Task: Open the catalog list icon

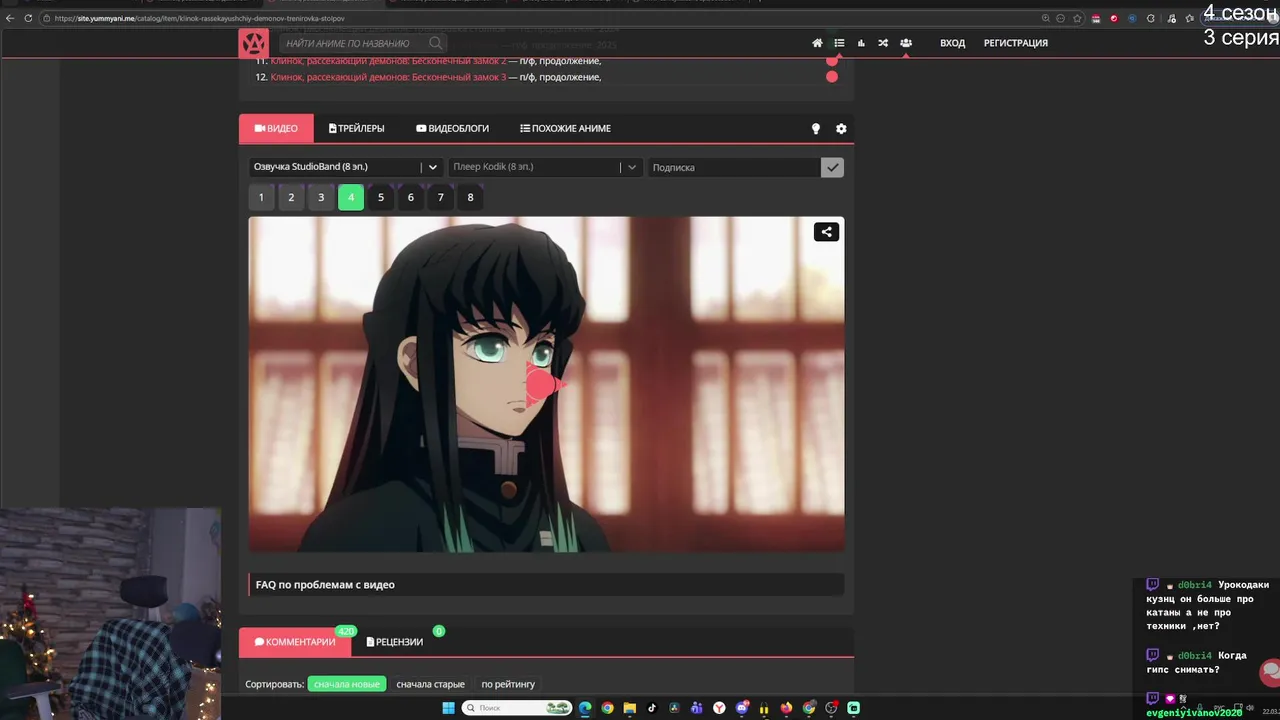Action: [x=839, y=43]
